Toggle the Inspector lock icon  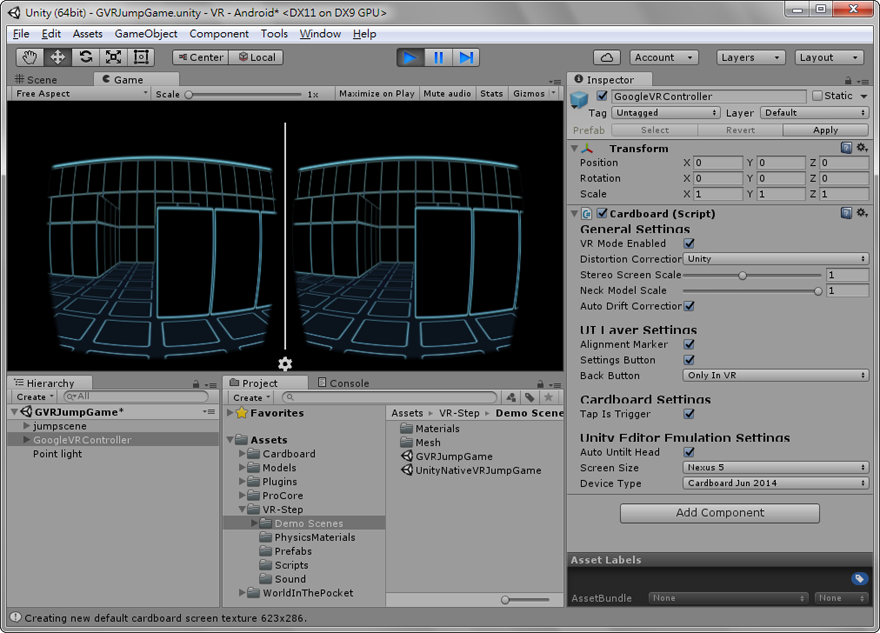pos(848,81)
